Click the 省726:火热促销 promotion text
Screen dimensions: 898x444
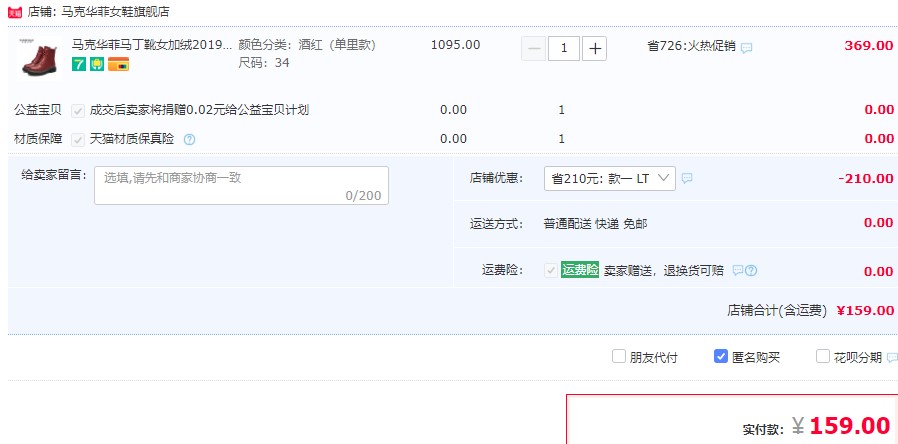(691, 46)
